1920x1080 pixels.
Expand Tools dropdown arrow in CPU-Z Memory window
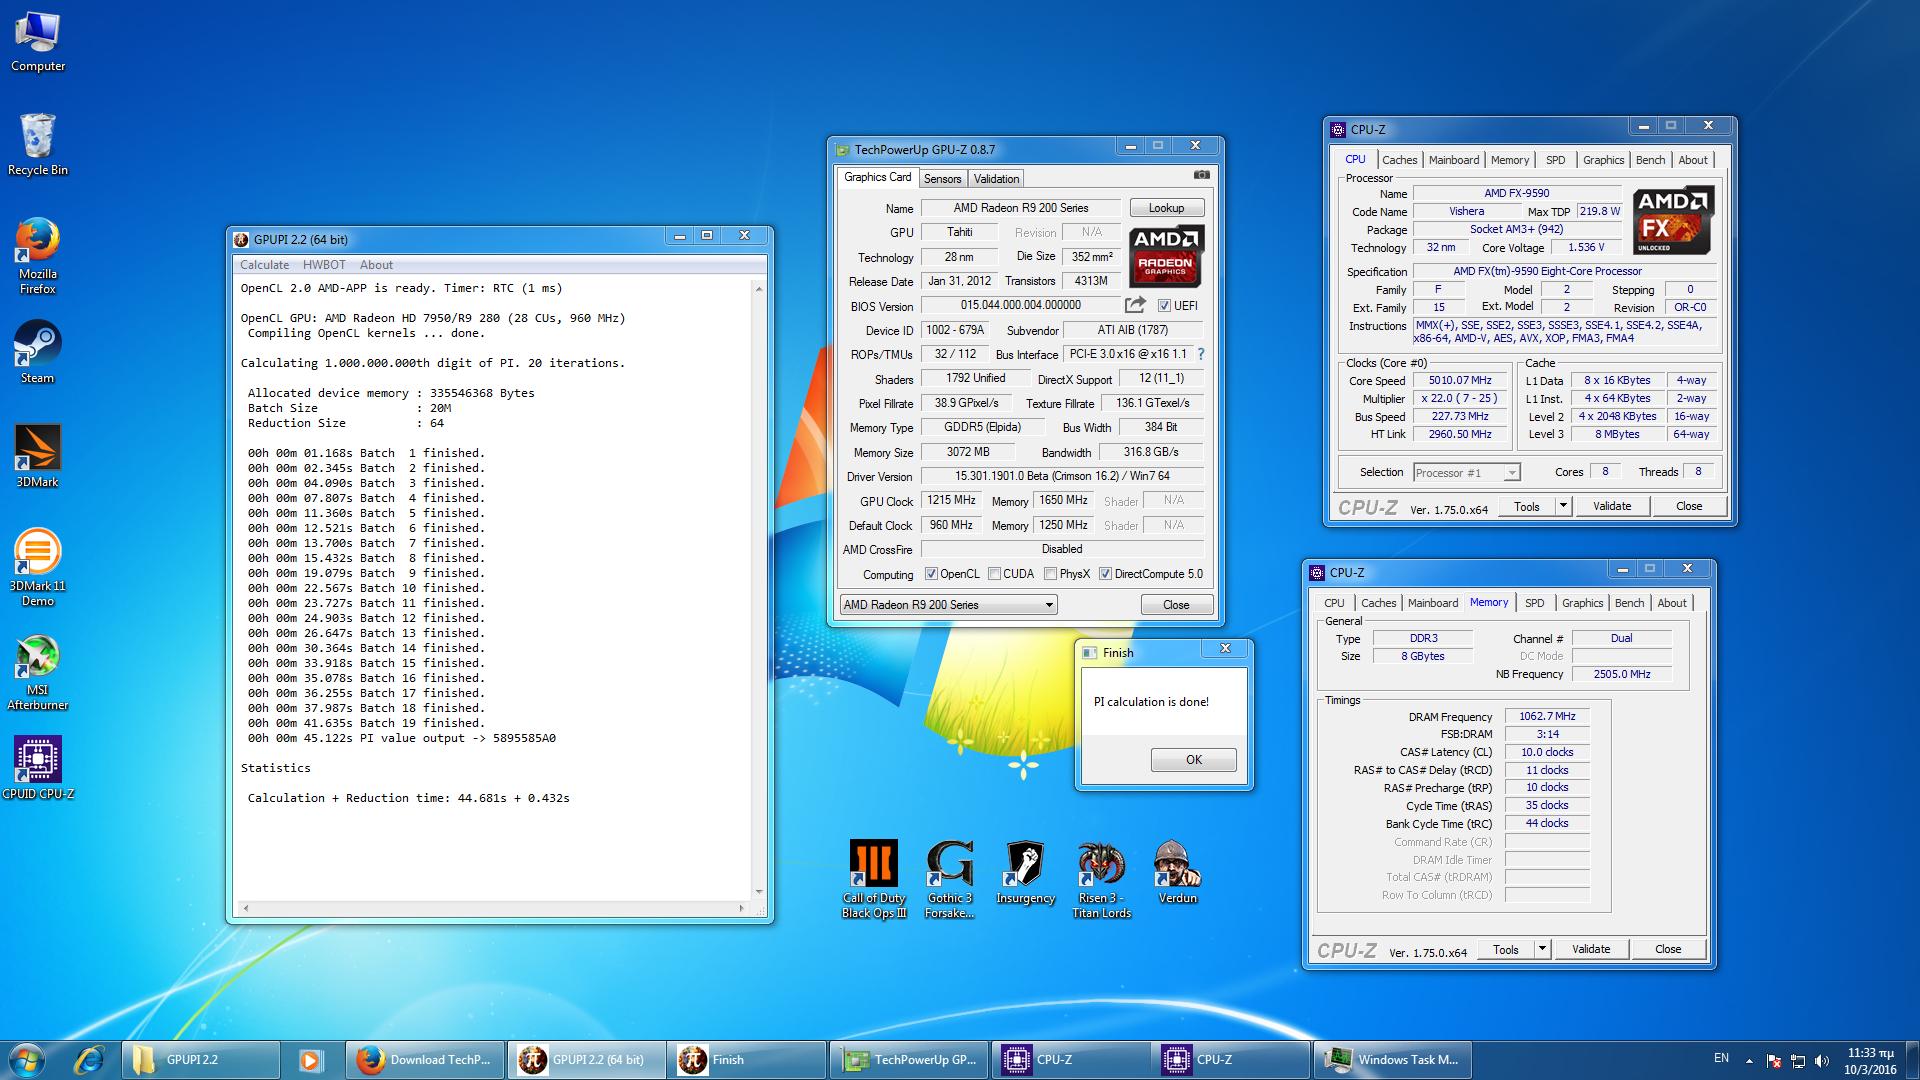[1542, 949]
